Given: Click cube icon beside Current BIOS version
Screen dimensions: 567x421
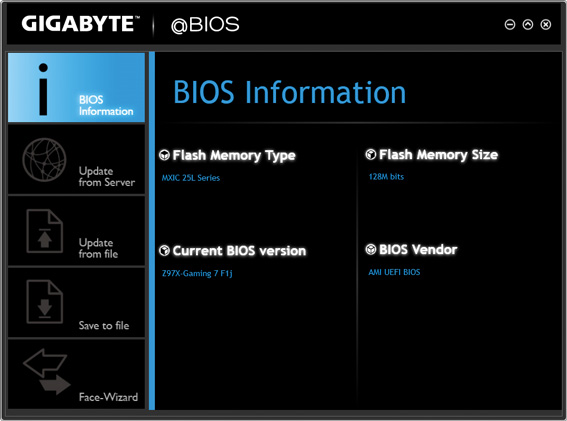Looking at the screenshot, I should point(164,250).
